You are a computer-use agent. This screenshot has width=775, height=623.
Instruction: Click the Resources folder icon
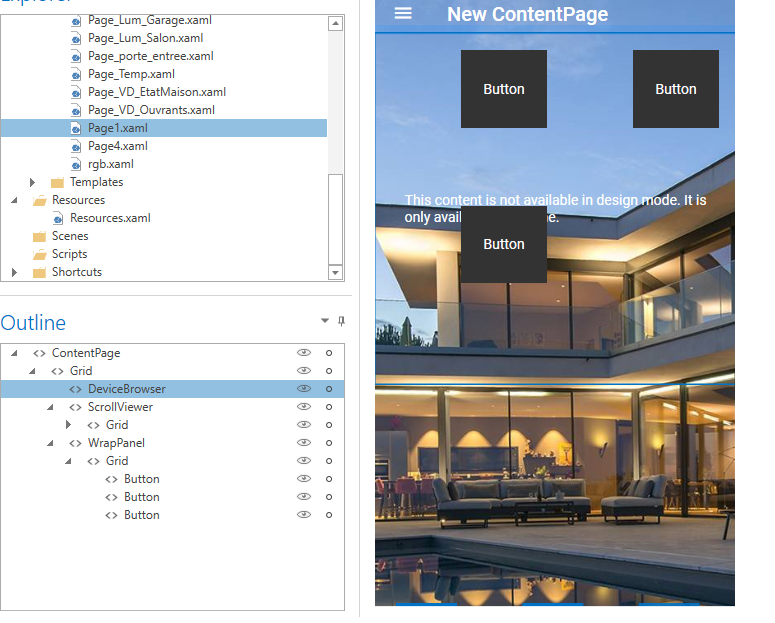click(x=40, y=201)
